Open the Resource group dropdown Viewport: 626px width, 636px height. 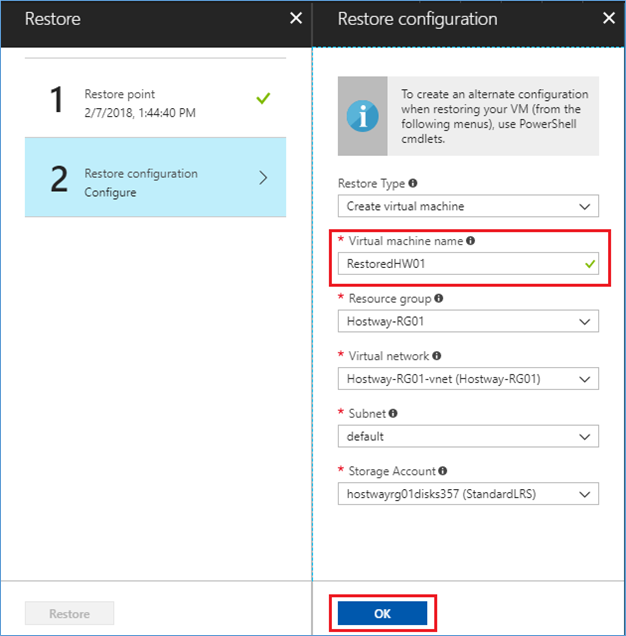468,321
